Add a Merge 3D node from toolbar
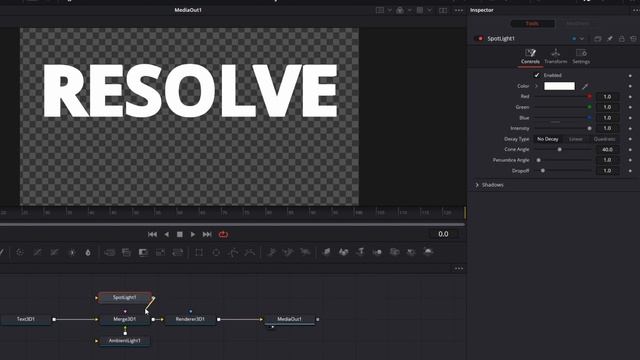Viewport: 640px width, 360px height. [x=378, y=252]
